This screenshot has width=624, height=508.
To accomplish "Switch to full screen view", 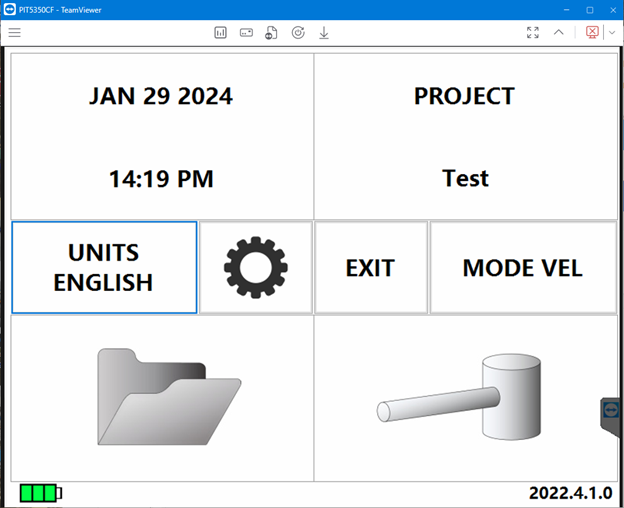I will pos(533,32).
